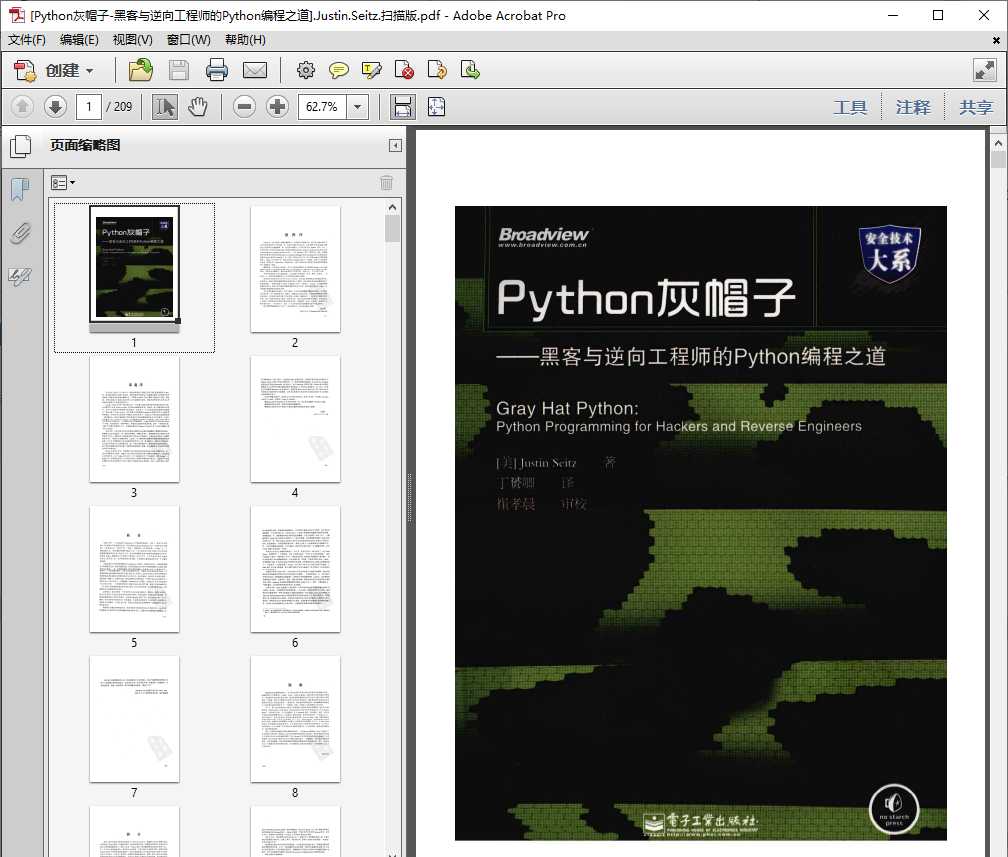This screenshot has height=857, width=1008.
Task: Click the 62.7% zoom level field
Action: tap(323, 107)
